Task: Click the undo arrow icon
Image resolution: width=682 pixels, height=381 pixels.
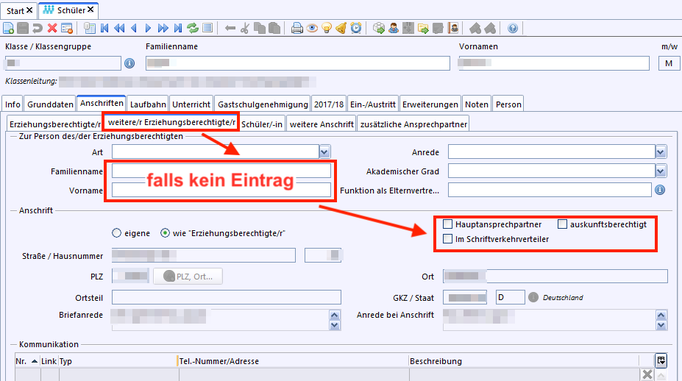Action: pyautogui.click(x=37, y=28)
